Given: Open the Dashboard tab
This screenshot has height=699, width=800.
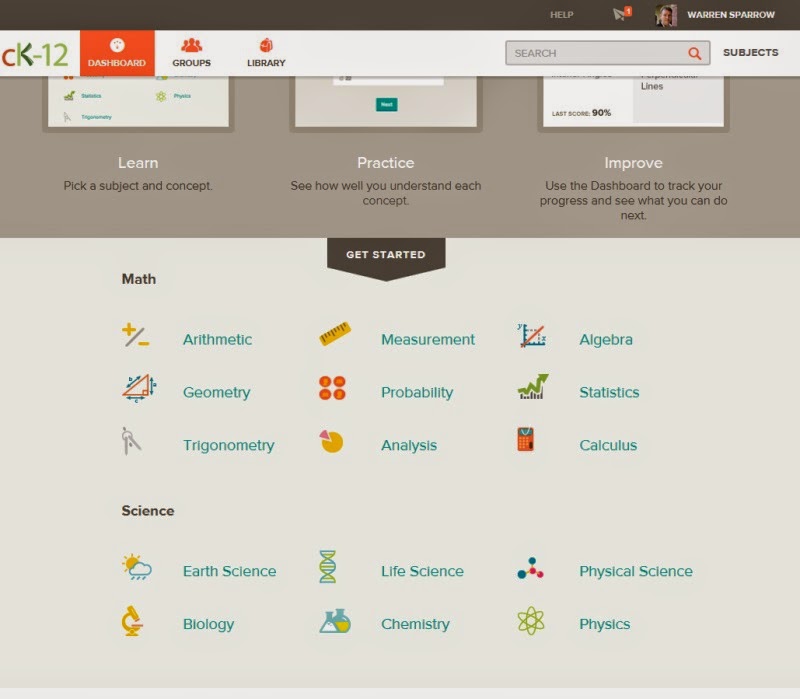Looking at the screenshot, I should coord(117,53).
